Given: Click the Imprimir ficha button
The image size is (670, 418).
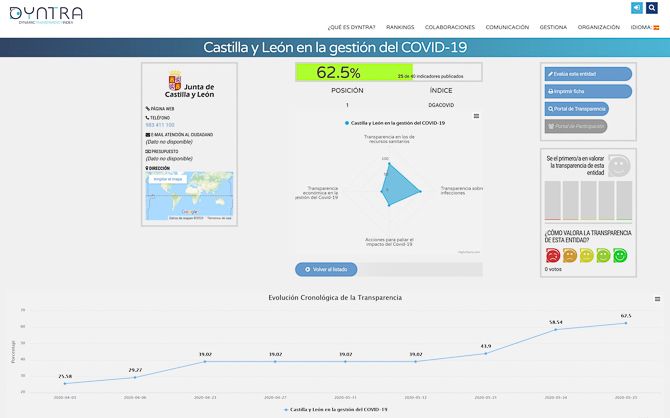Looking at the screenshot, I should click(x=588, y=91).
